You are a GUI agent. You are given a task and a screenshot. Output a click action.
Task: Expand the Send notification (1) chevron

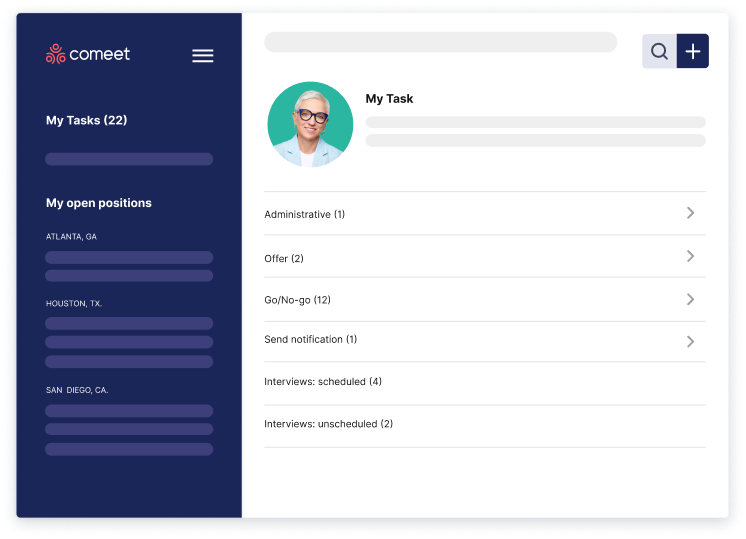pos(690,341)
